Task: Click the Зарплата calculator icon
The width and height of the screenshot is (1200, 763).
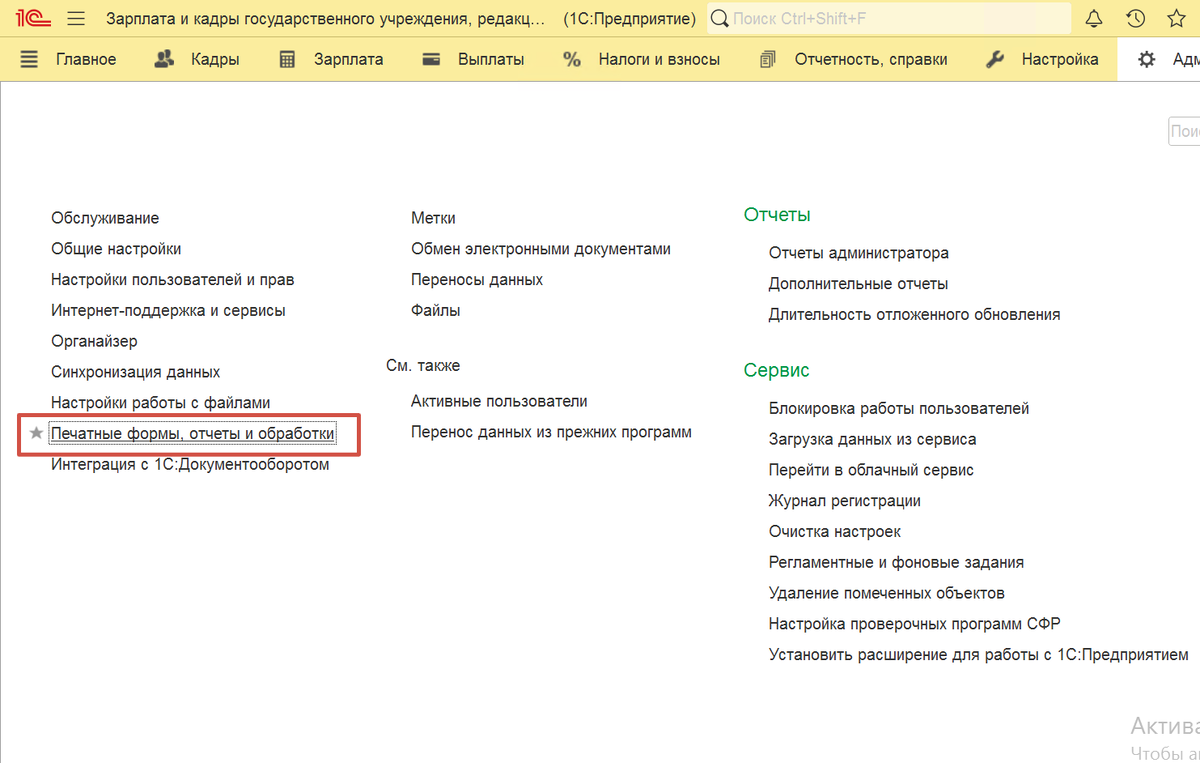Action: tap(287, 59)
